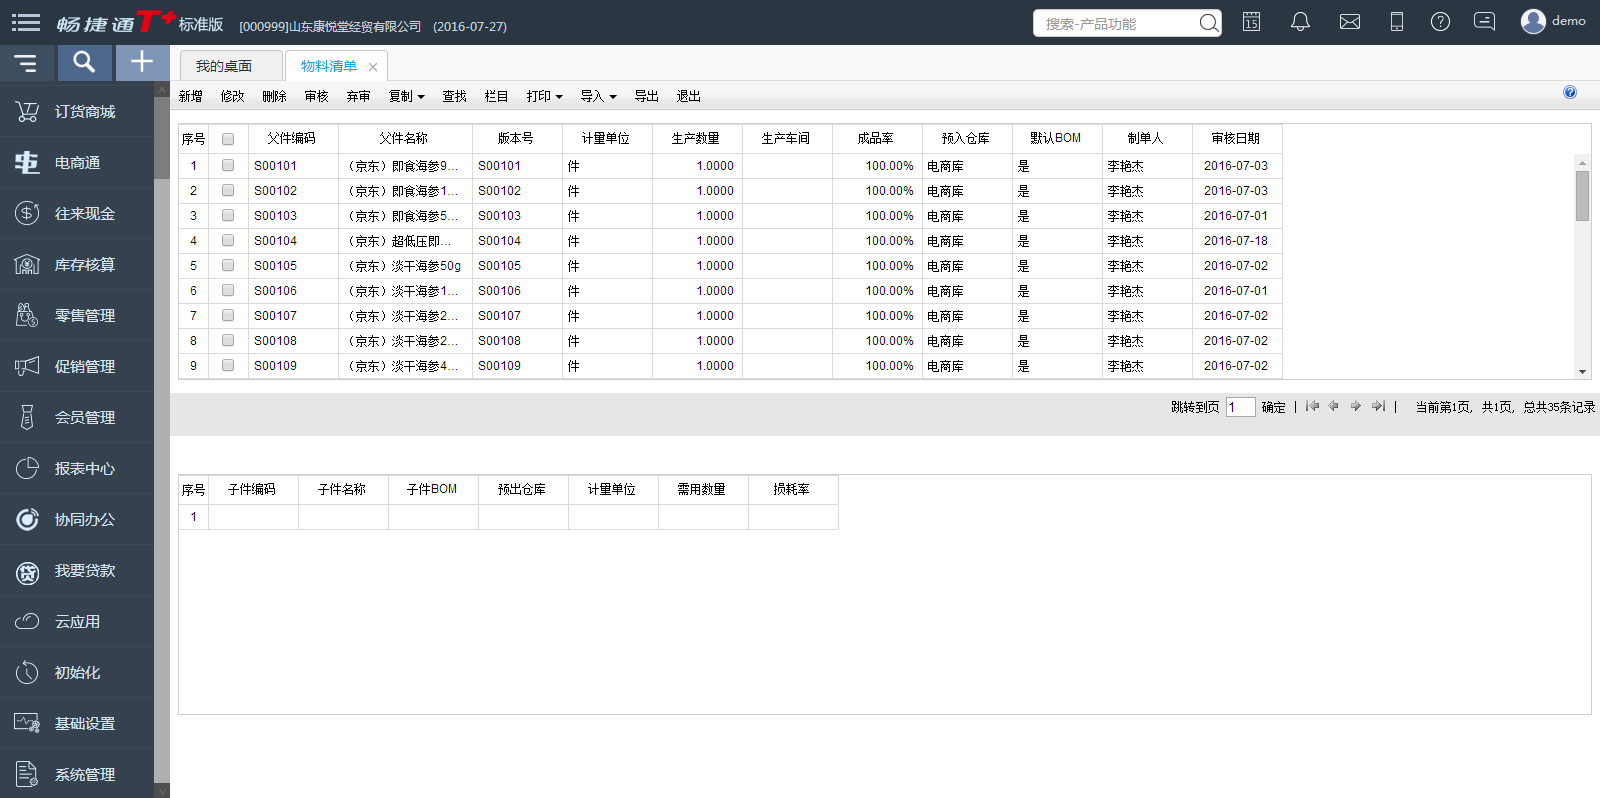Open 库存核算 in the sidebar
The height and width of the screenshot is (798, 1600).
(x=84, y=265)
